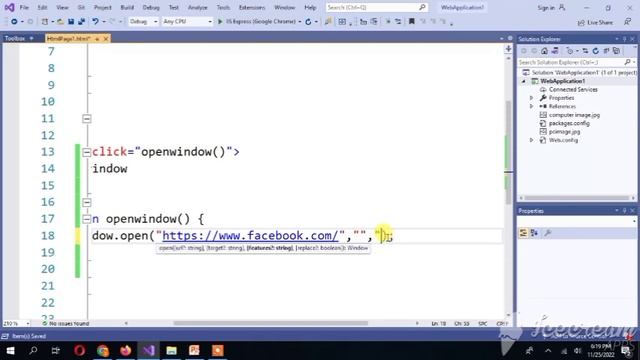This screenshot has height=360, width=640.
Task: Open the Project menu
Action: click(x=102, y=8)
